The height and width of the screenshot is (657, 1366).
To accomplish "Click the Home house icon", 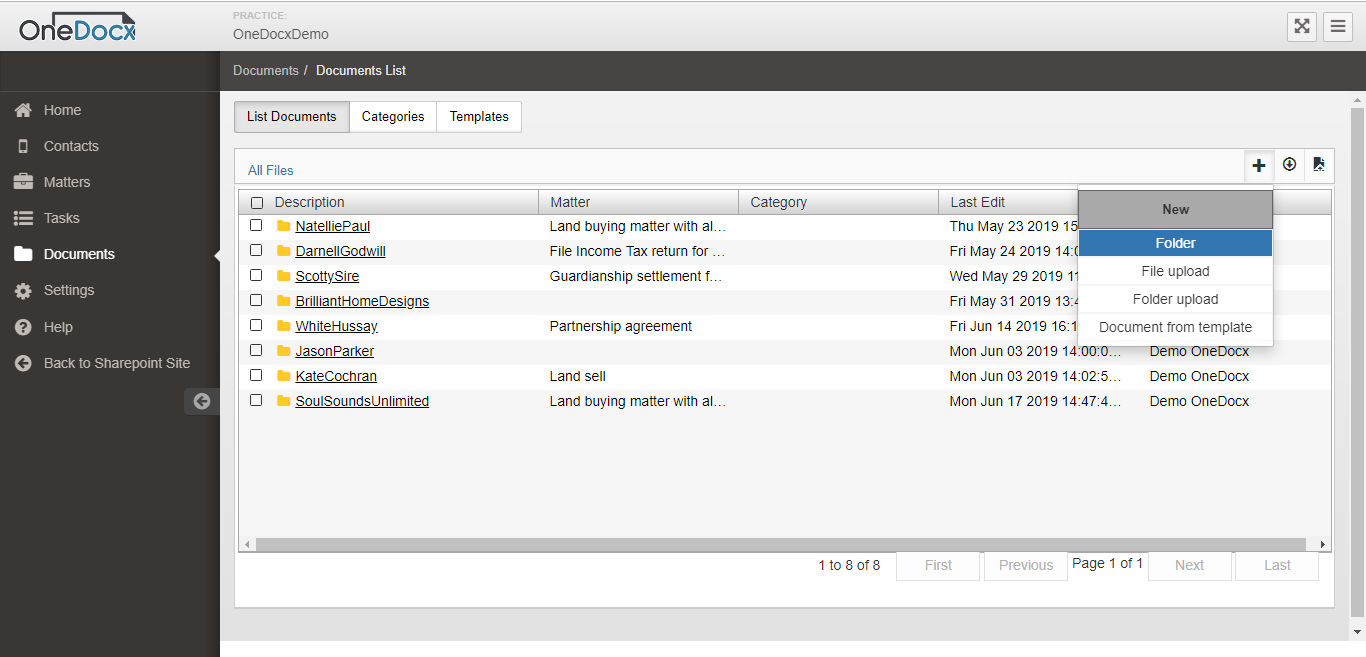I will click(23, 110).
